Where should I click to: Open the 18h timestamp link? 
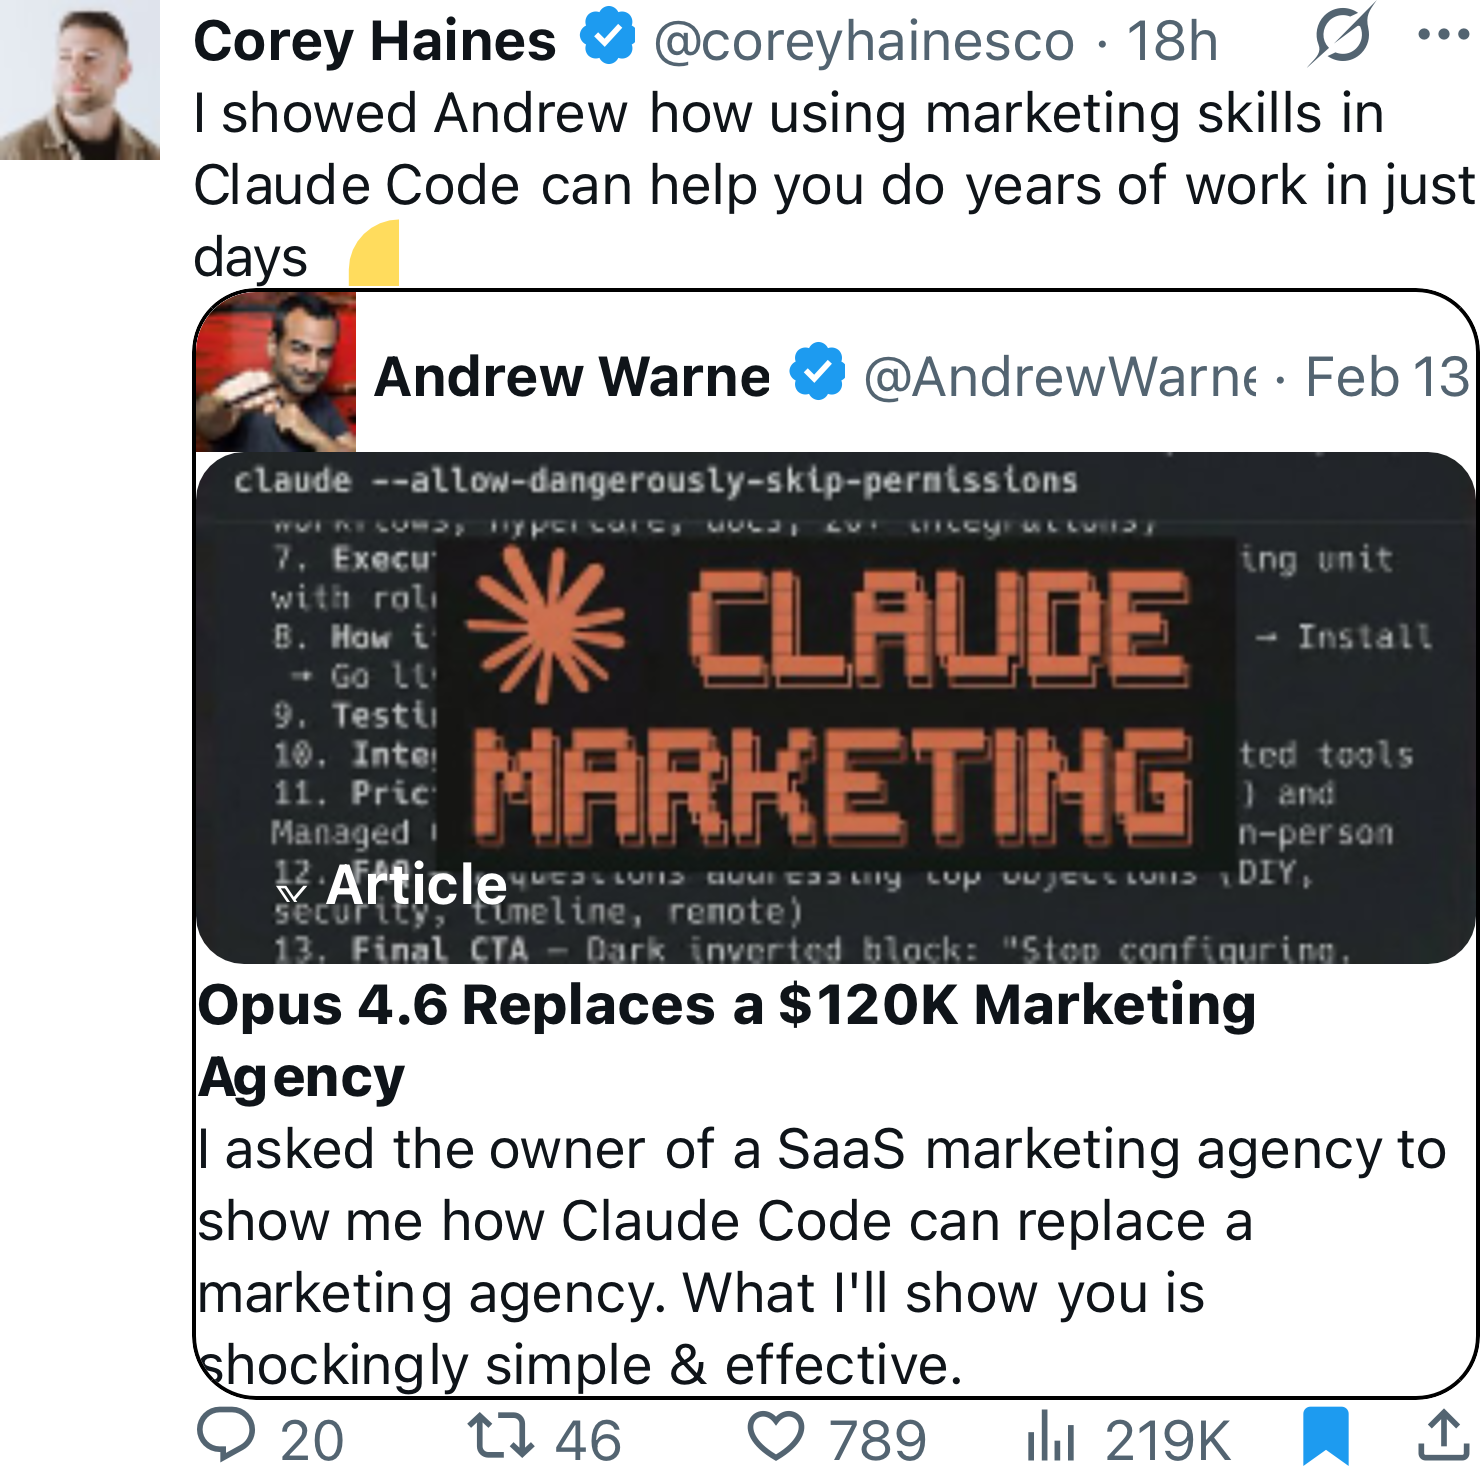(1173, 42)
